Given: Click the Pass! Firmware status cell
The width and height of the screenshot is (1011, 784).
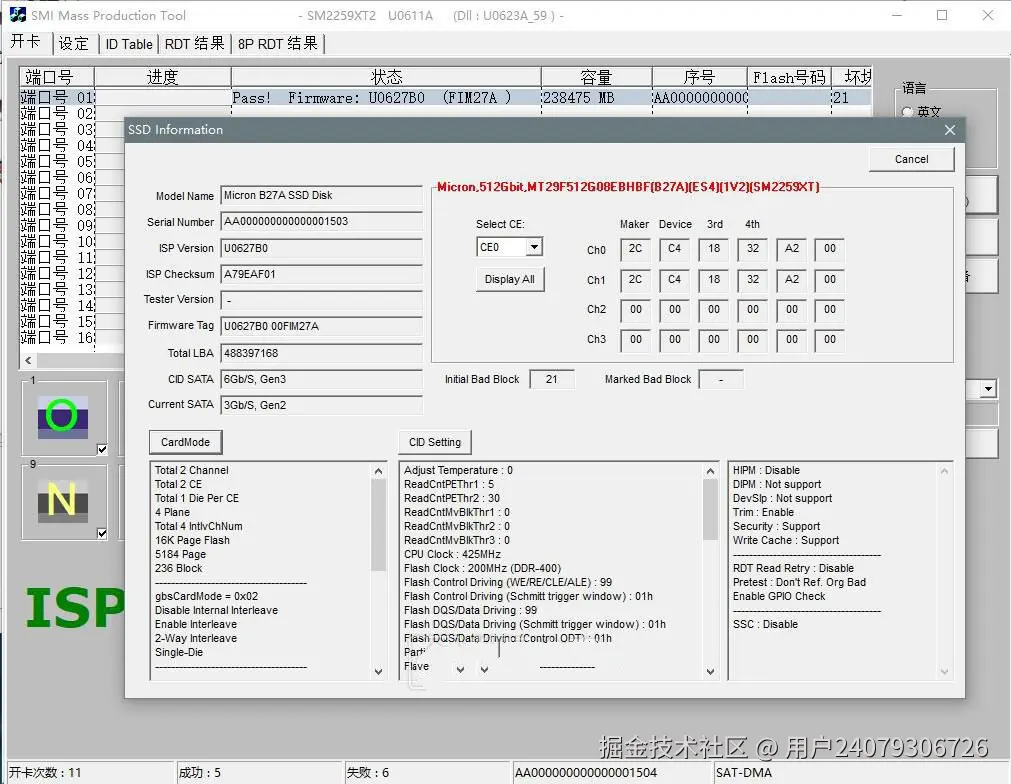Looking at the screenshot, I should coord(386,97).
